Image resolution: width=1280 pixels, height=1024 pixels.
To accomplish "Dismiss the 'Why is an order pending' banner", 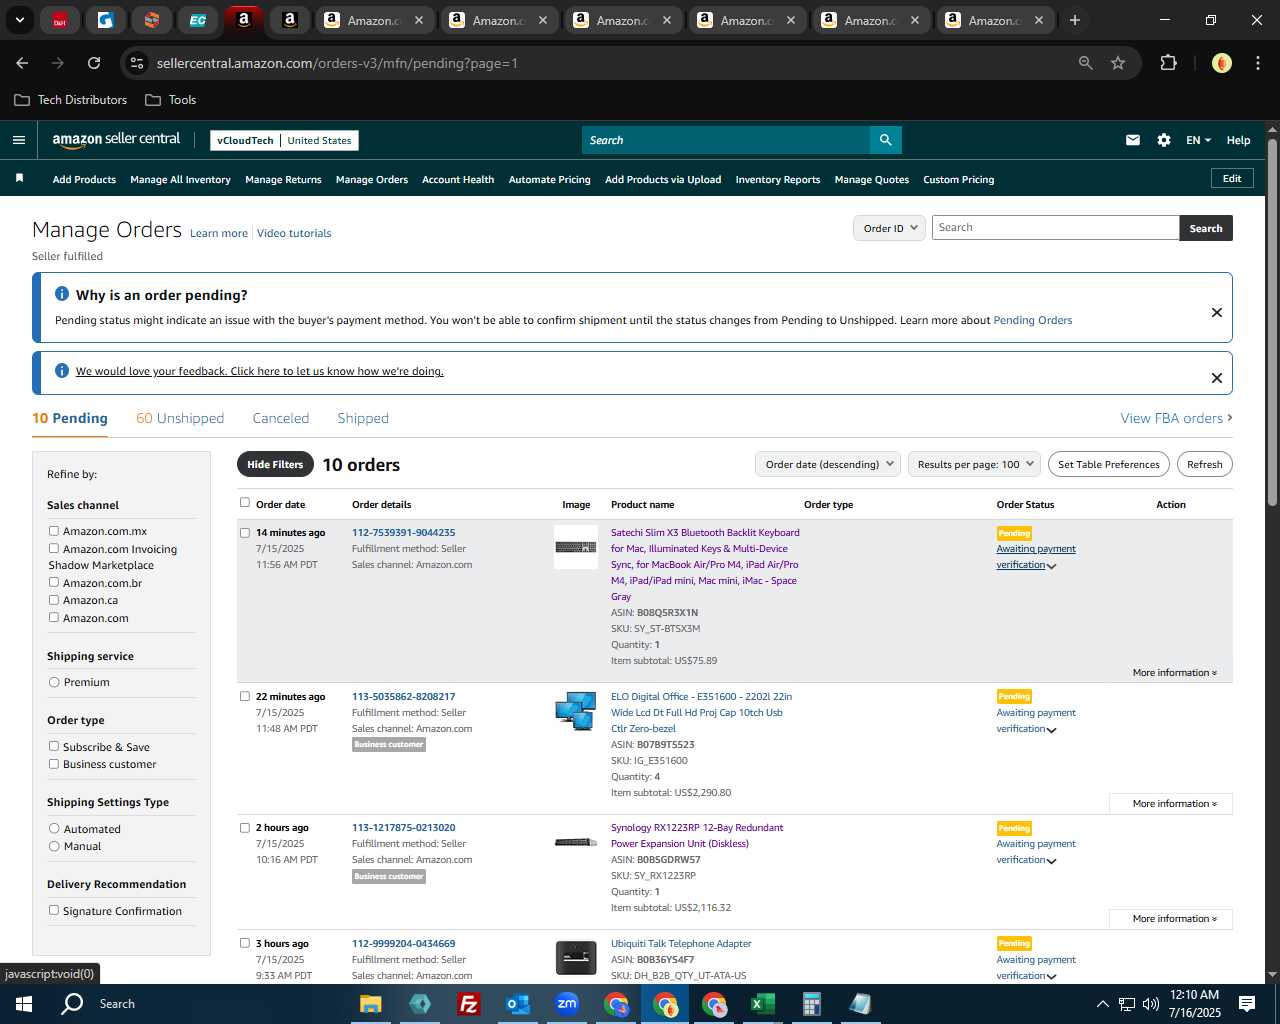I will (1216, 312).
